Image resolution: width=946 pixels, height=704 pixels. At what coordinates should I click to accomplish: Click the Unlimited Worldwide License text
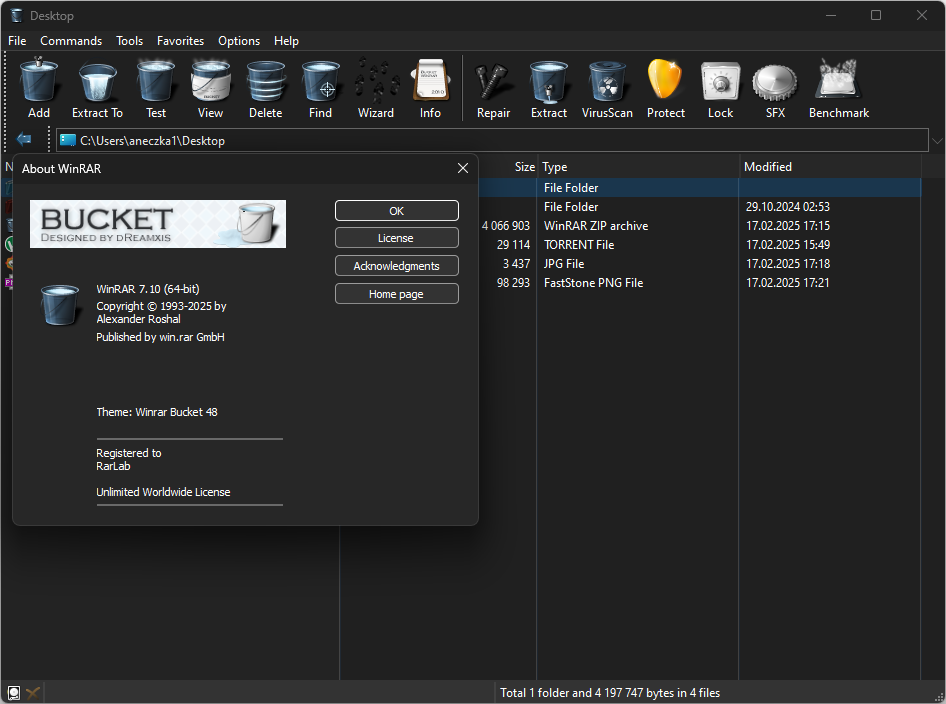click(x=163, y=492)
